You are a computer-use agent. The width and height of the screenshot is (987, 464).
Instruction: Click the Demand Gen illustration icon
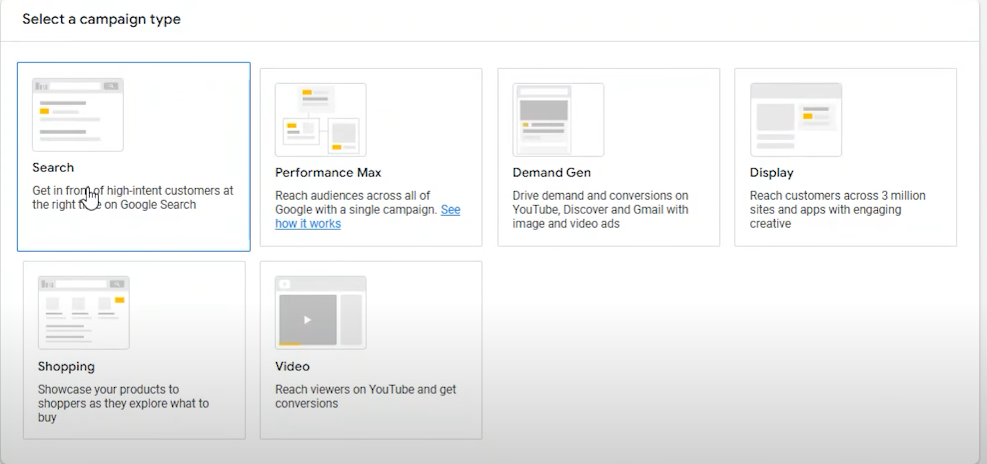tap(558, 120)
